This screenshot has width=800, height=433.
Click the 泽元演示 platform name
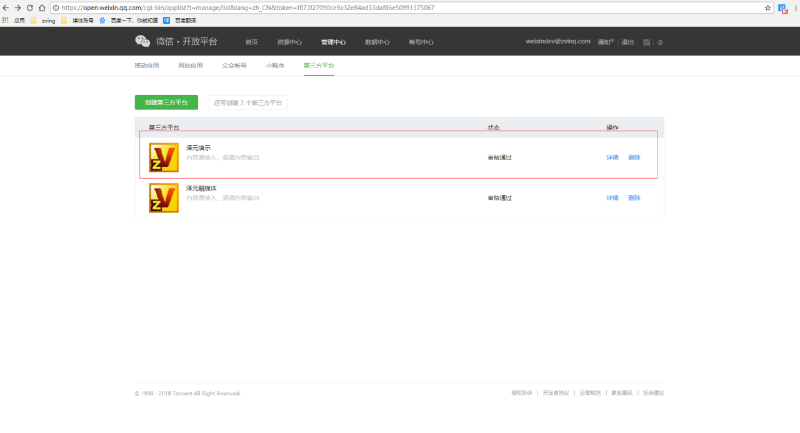(x=198, y=148)
